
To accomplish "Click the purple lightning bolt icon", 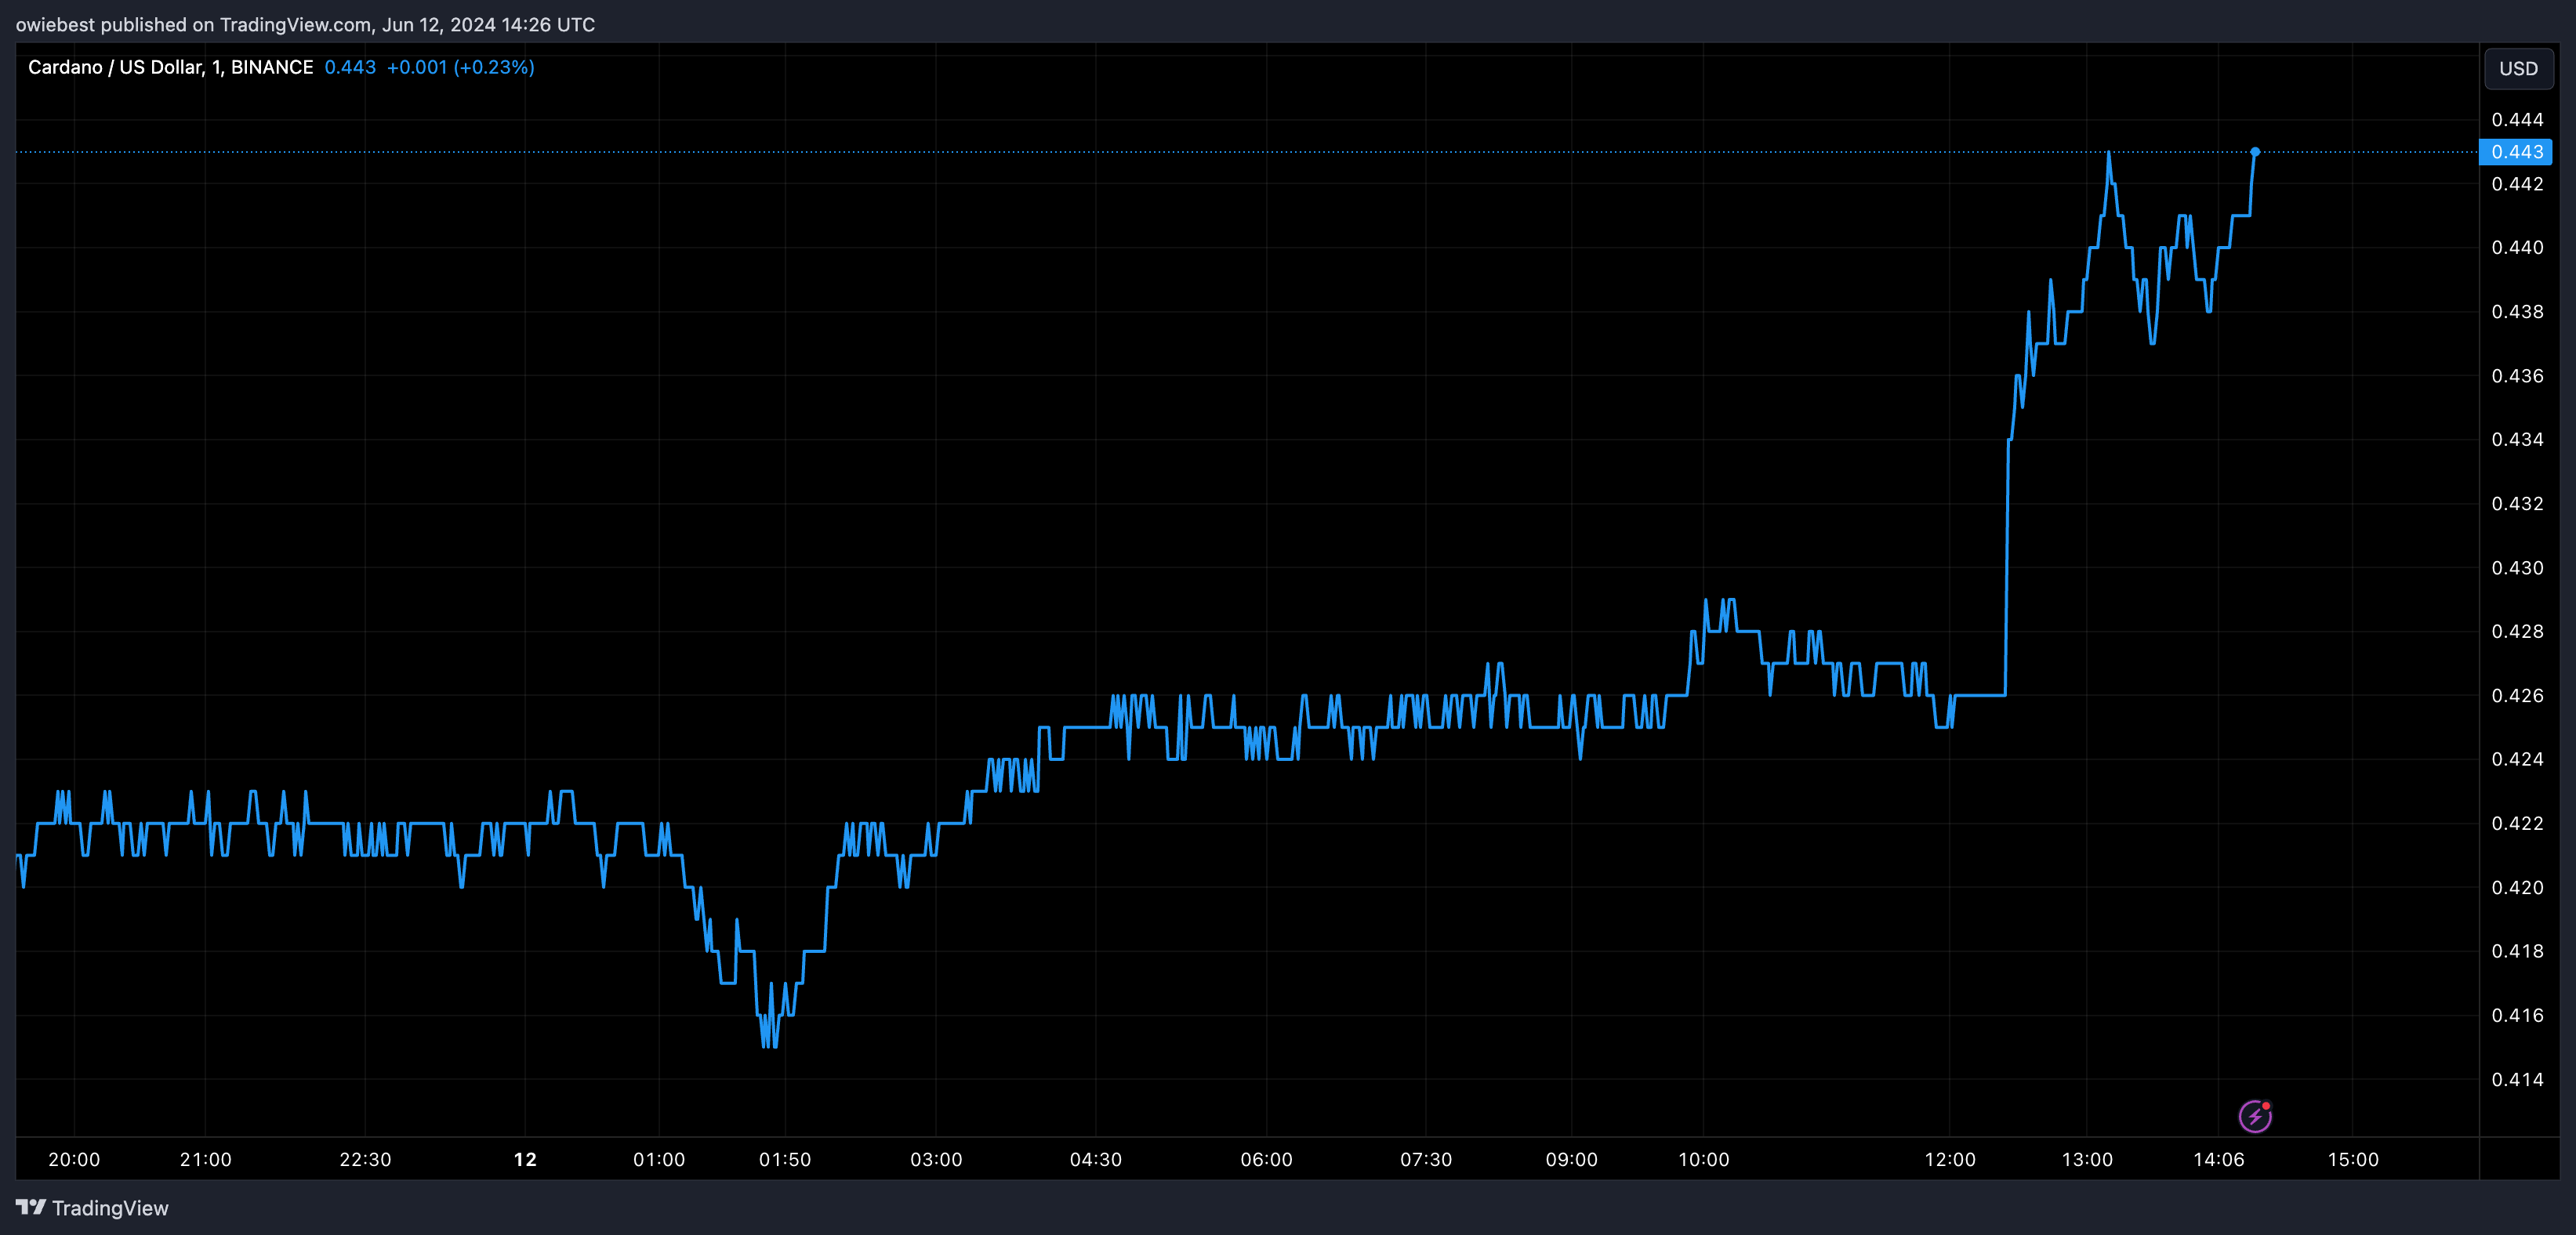I will (2254, 1115).
